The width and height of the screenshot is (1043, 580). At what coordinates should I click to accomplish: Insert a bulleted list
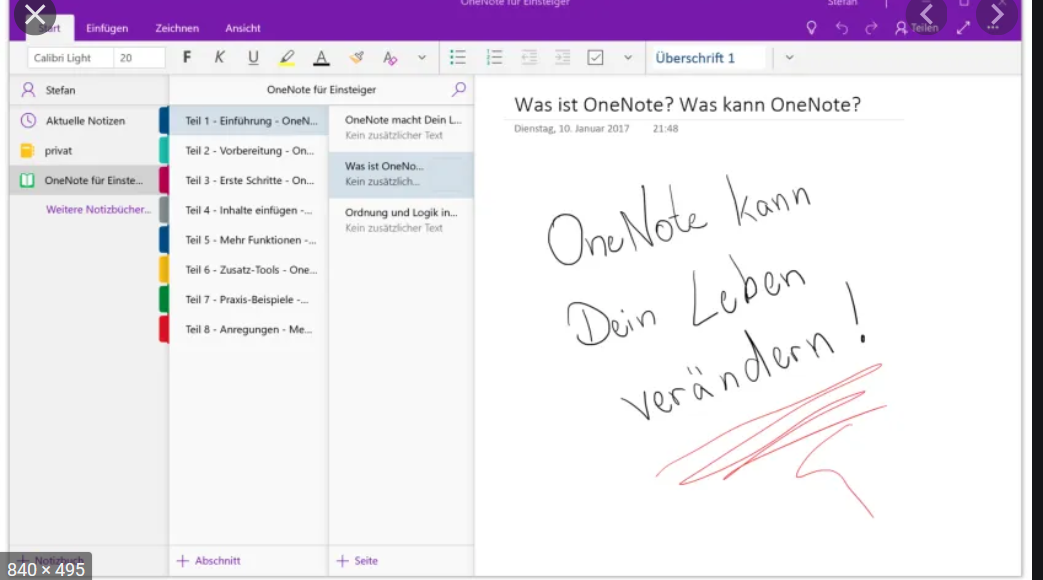click(x=458, y=57)
